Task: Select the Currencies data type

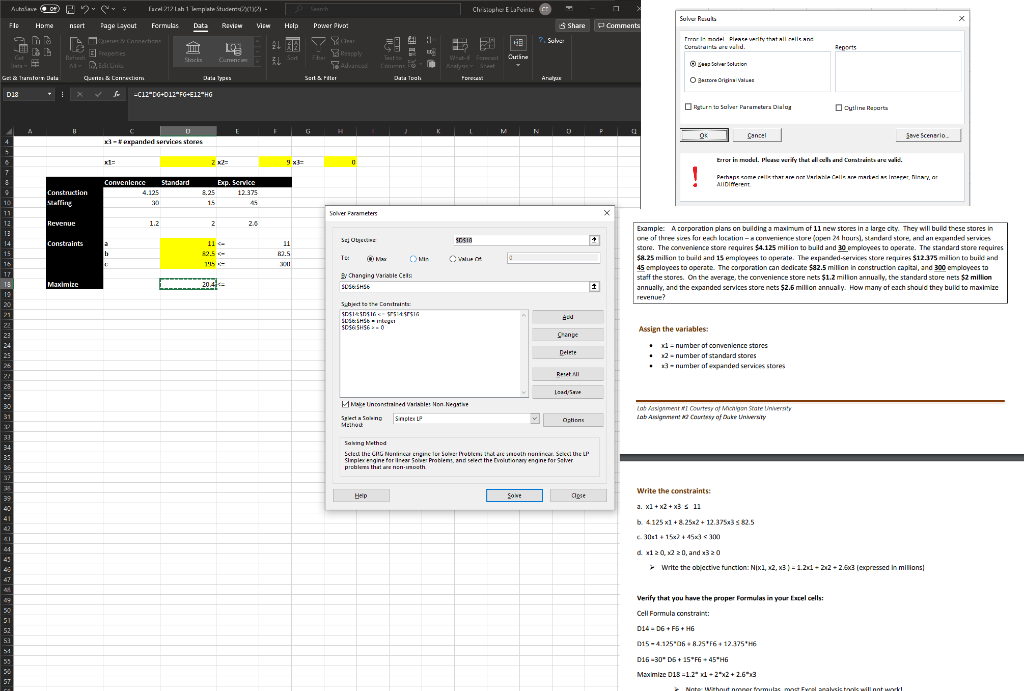Action: point(234,52)
